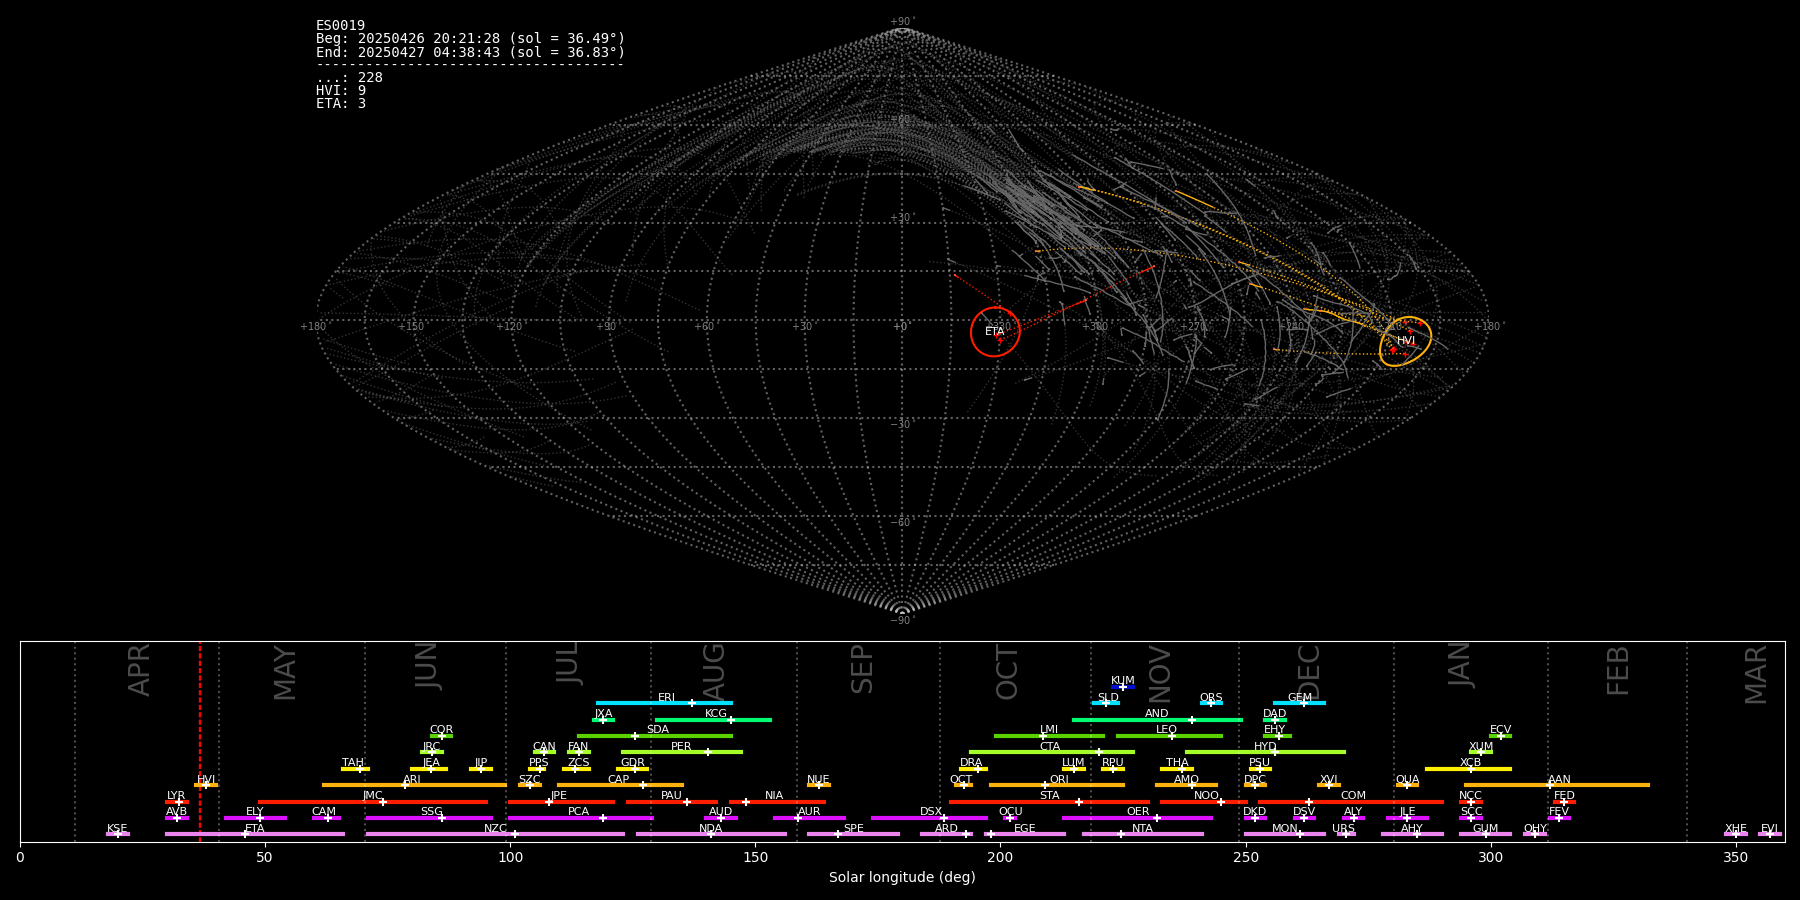The image size is (1800, 900).
Task: Click the ETA label in the timeline
Action: pos(255,829)
